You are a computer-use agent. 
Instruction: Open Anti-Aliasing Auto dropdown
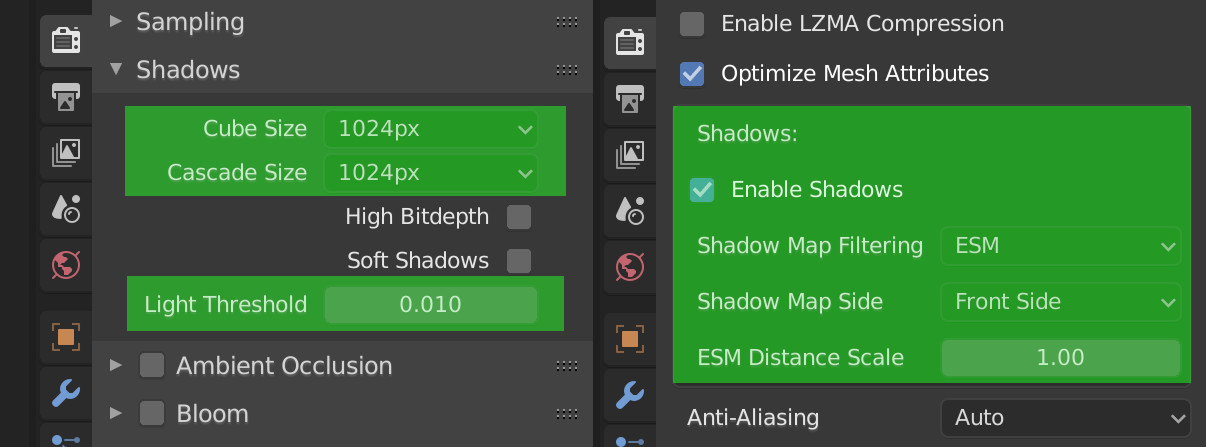click(x=1066, y=417)
